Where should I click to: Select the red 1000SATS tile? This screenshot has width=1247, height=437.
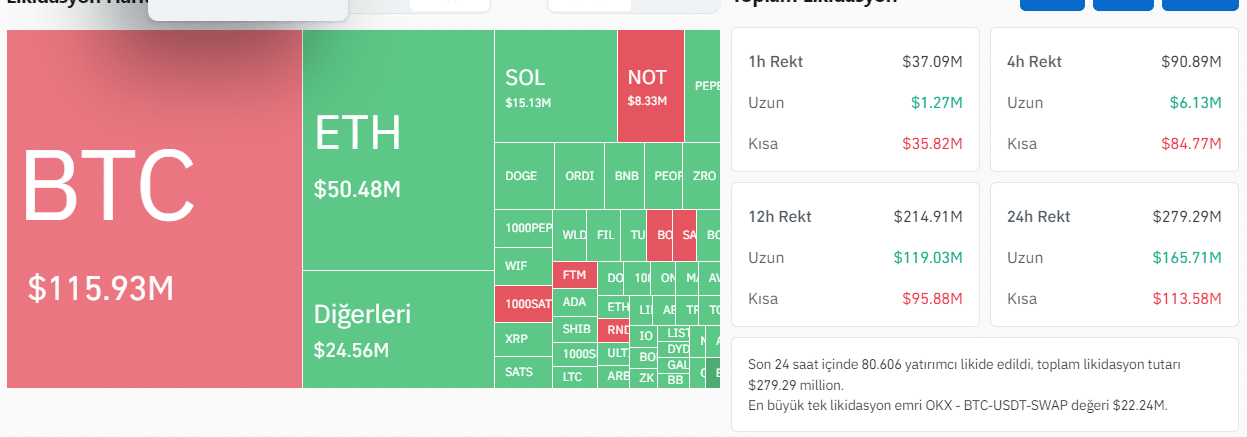click(522, 304)
